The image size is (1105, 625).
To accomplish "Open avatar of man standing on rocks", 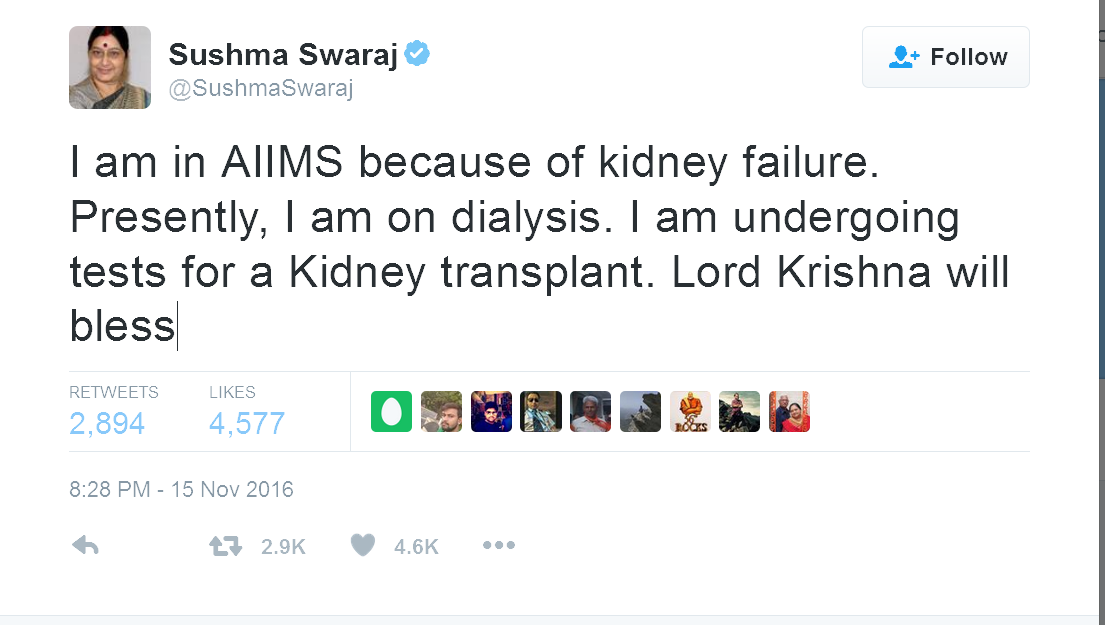I will pyautogui.click(x=739, y=411).
